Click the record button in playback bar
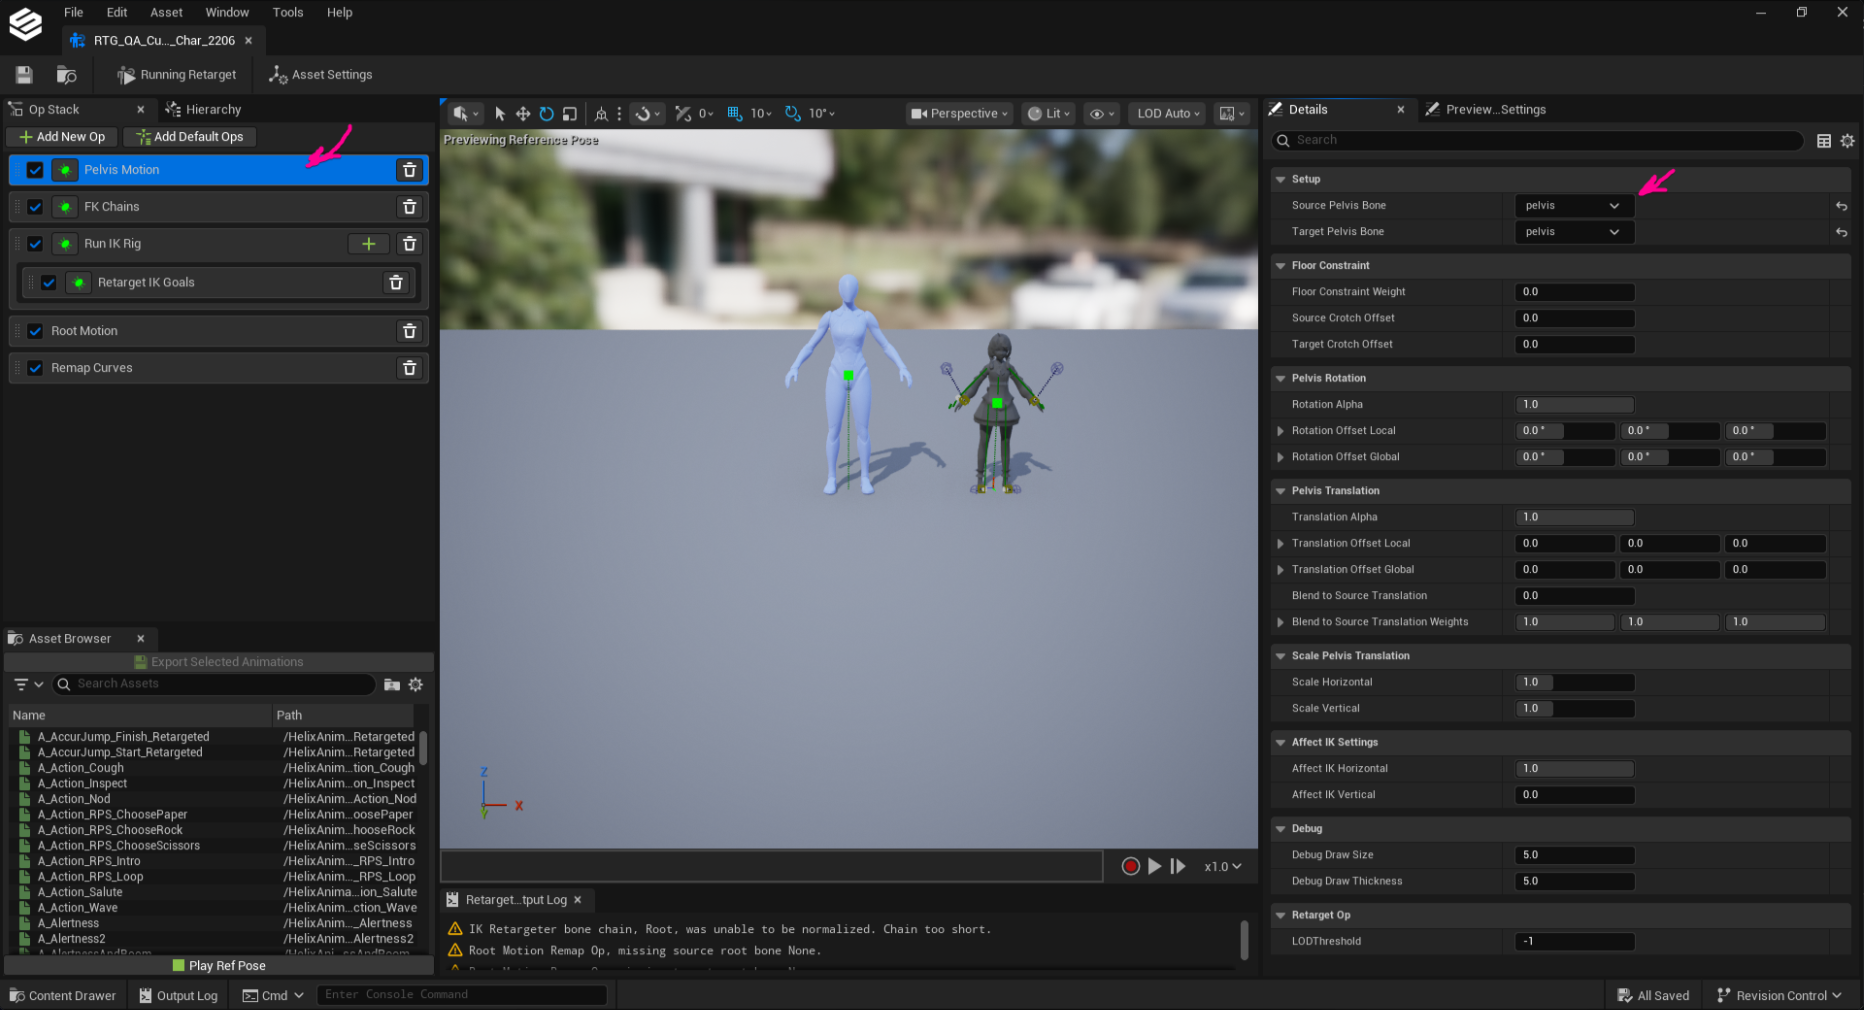Image resolution: width=1864 pixels, height=1010 pixels. click(x=1130, y=866)
